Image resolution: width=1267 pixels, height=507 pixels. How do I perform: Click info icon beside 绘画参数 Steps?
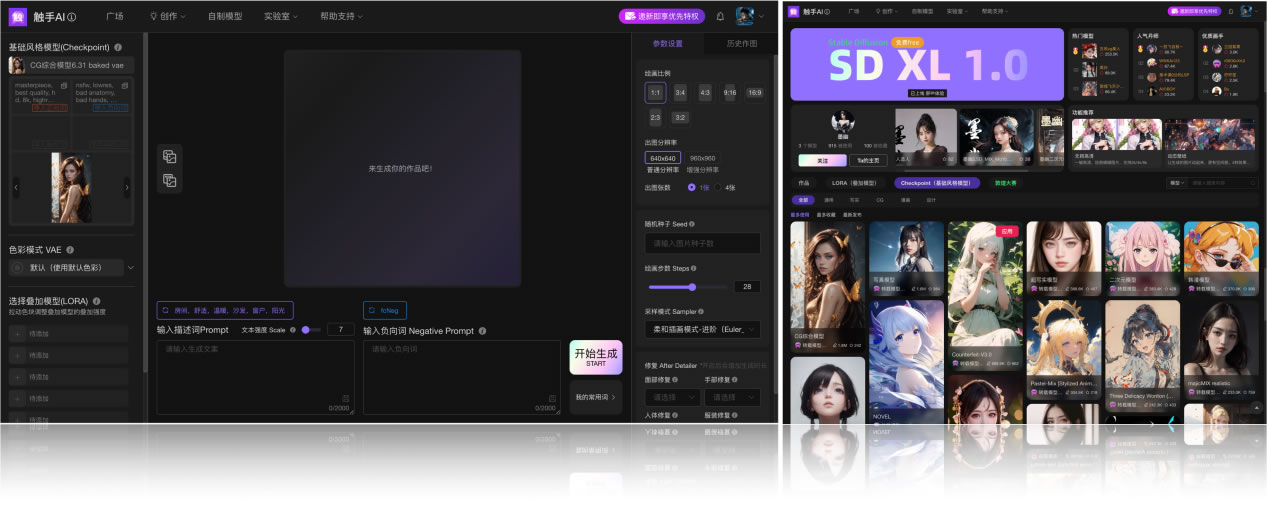click(x=694, y=269)
